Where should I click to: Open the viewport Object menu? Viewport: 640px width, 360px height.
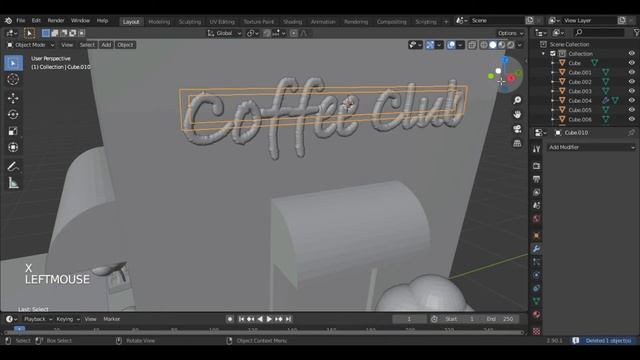pyautogui.click(x=125, y=45)
